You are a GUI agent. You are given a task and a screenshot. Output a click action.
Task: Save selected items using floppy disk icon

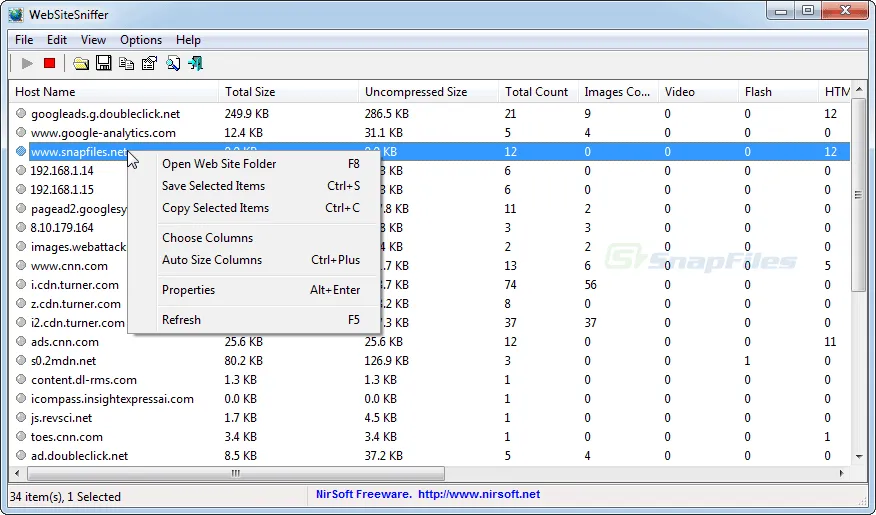103,63
